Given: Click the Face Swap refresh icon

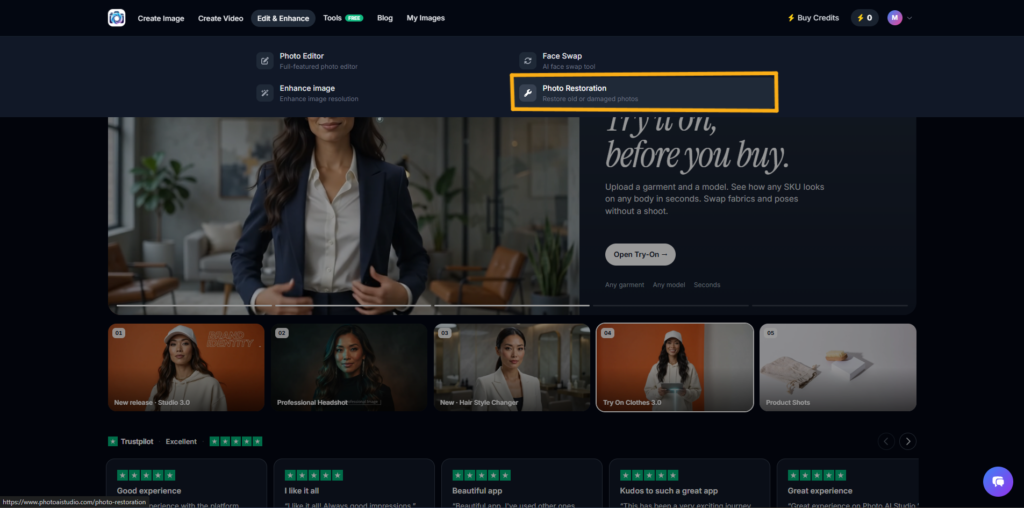Looking at the screenshot, I should pos(528,61).
